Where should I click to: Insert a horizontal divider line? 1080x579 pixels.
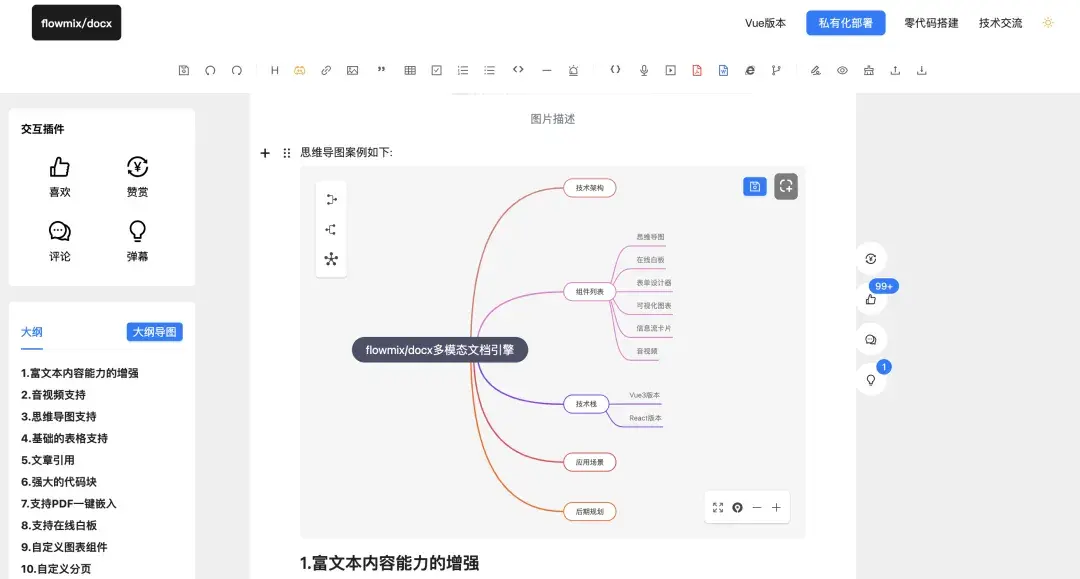(546, 70)
